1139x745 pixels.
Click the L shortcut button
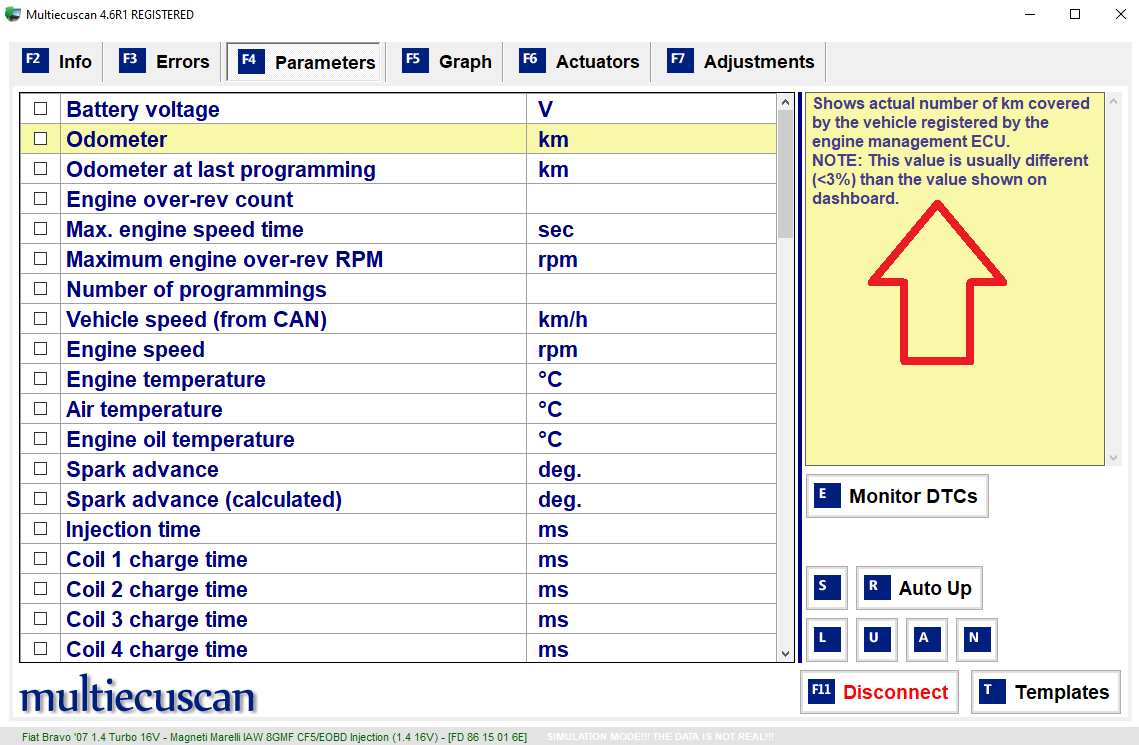826,639
